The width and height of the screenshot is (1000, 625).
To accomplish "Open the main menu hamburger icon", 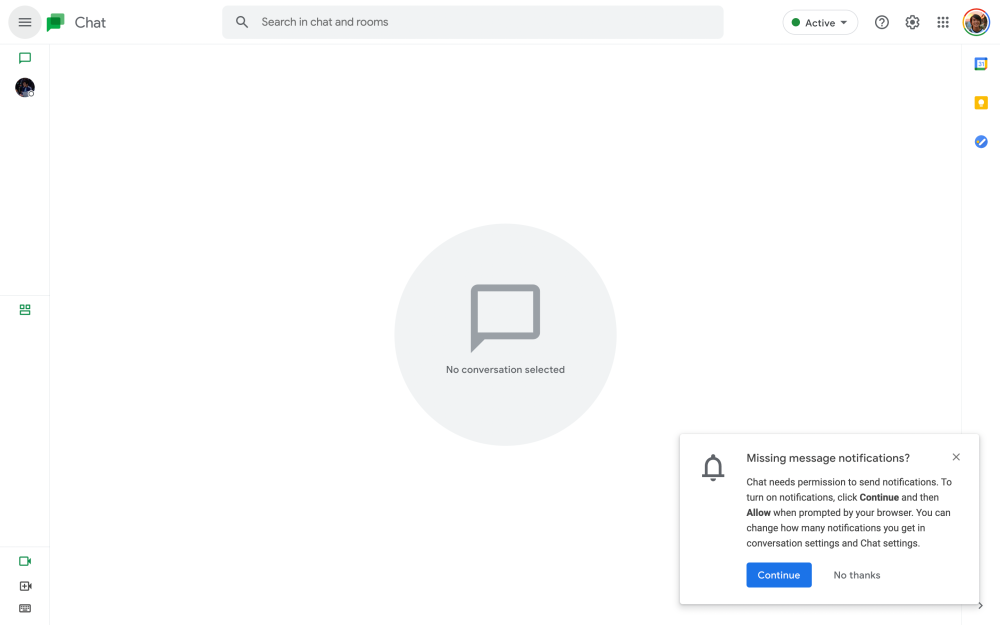I will [x=25, y=22].
